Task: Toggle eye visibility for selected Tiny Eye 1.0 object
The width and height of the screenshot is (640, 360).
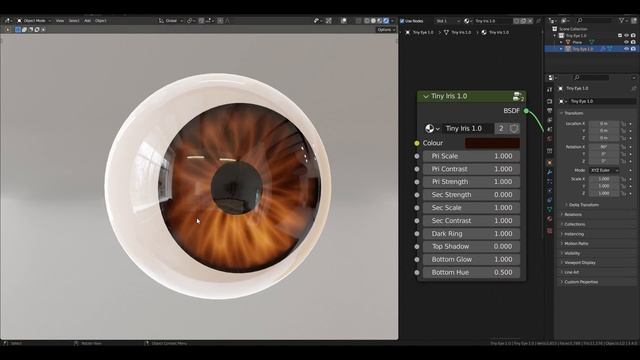Action: 627,49
